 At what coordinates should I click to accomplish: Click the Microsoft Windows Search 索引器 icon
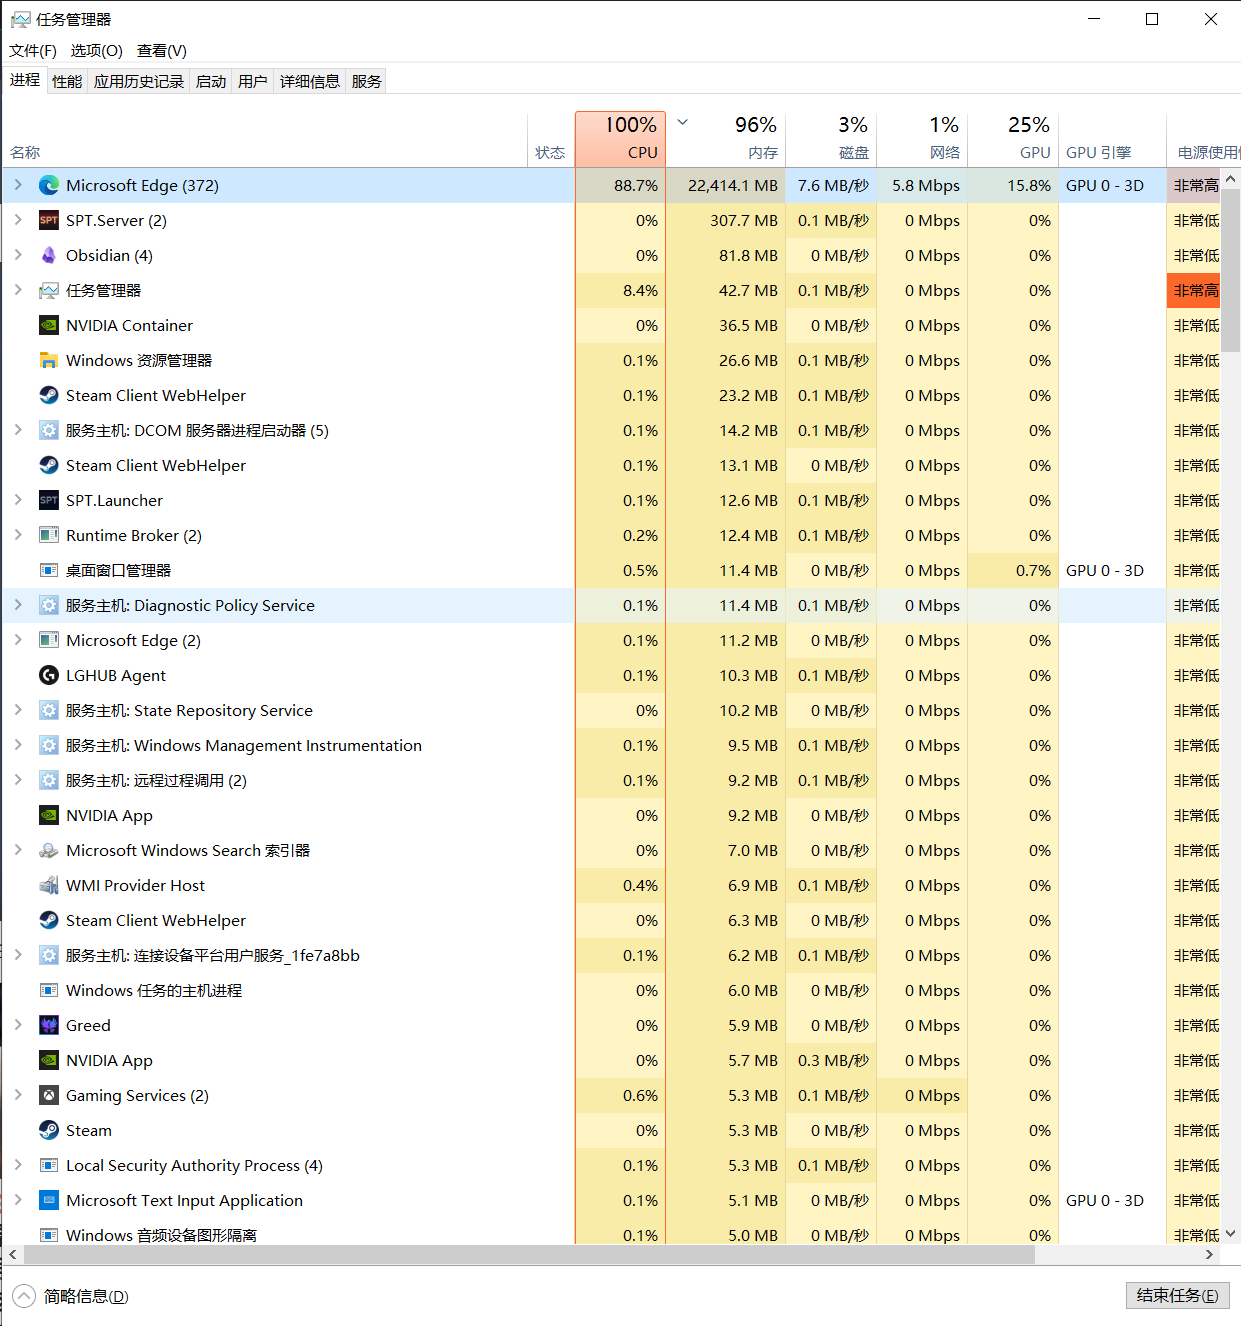tap(49, 850)
